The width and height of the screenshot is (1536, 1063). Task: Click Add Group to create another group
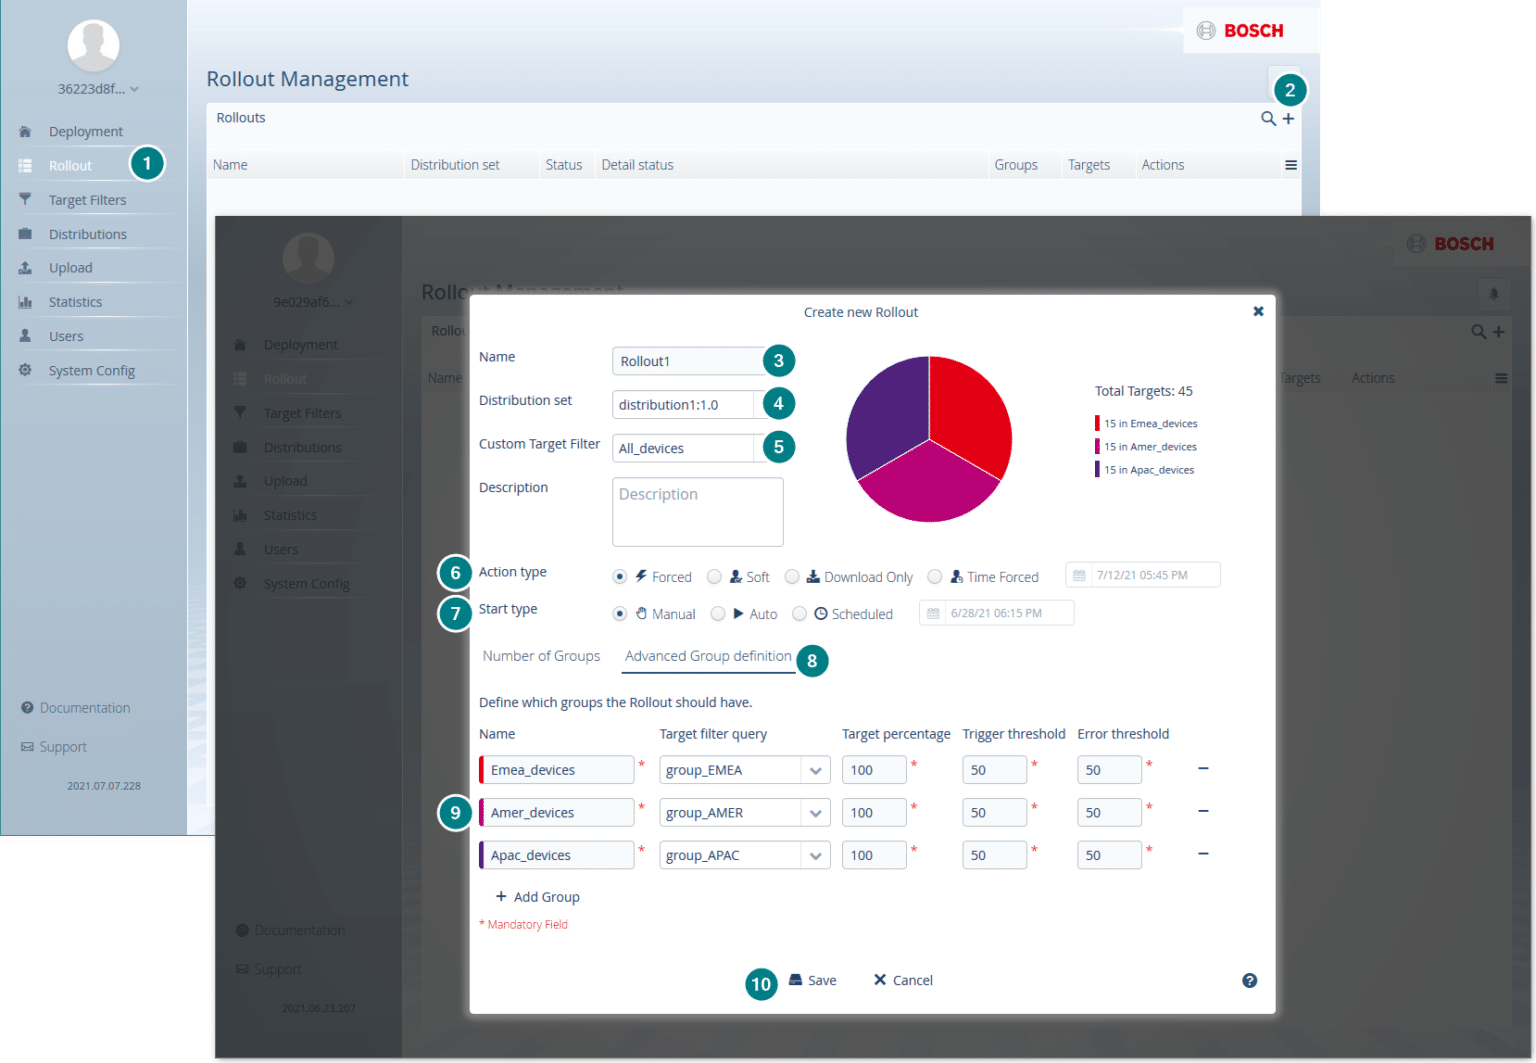click(537, 896)
